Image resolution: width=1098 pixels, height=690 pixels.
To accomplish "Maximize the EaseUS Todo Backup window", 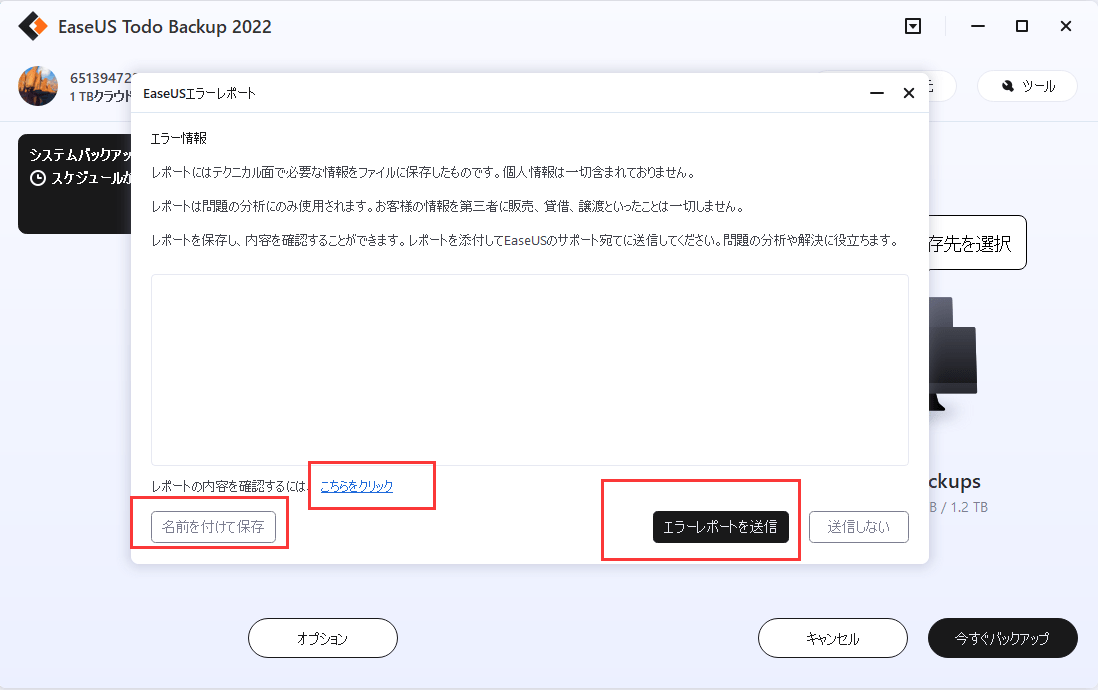I will (1022, 27).
